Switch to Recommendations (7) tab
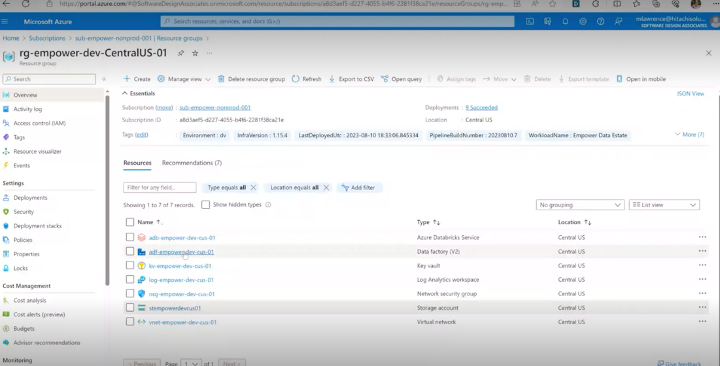This screenshot has height=366, width=720. click(191, 163)
